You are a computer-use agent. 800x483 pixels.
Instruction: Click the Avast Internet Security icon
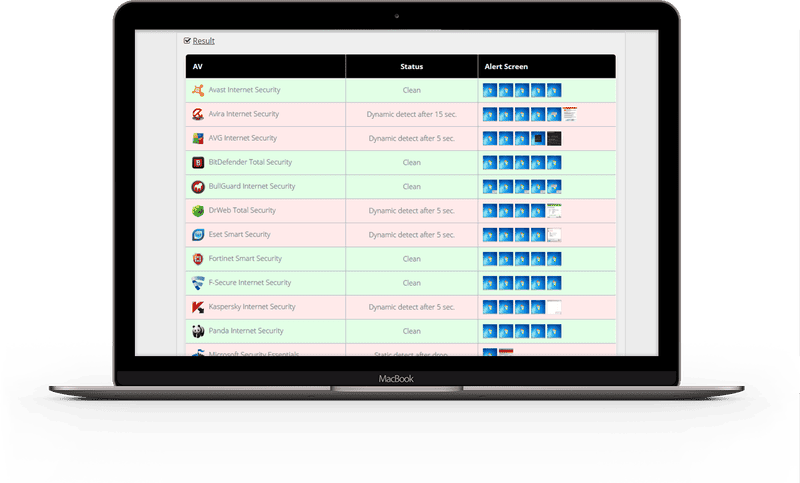click(x=198, y=90)
